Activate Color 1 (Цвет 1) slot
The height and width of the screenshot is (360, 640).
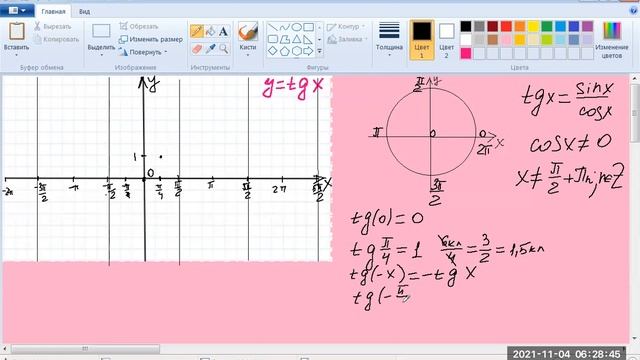422,40
